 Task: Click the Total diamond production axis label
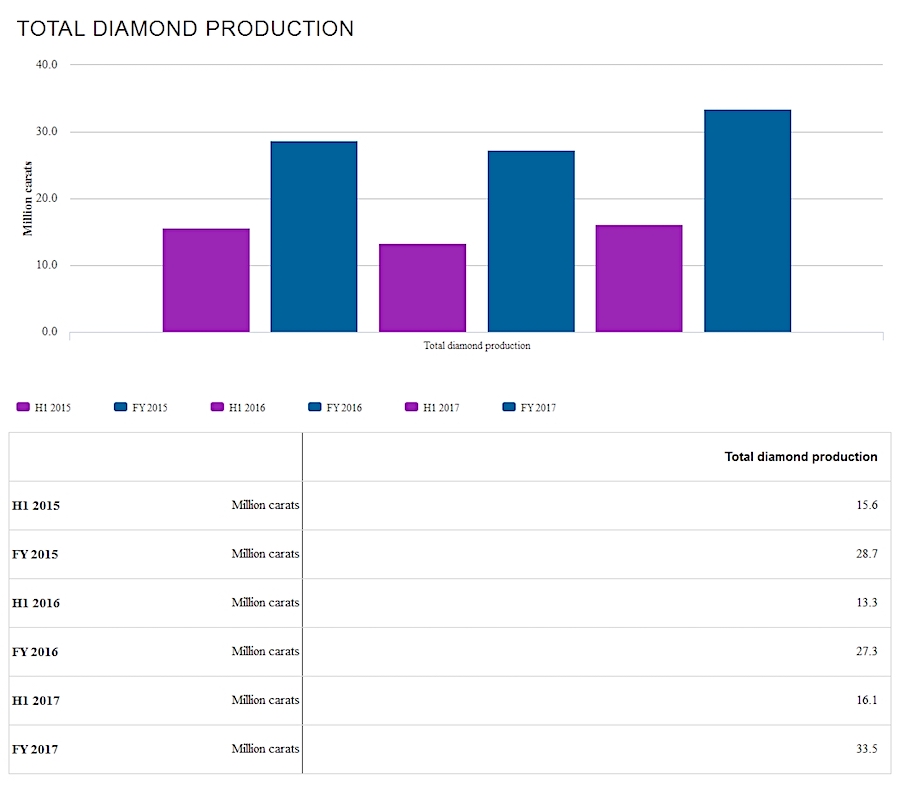pos(477,346)
